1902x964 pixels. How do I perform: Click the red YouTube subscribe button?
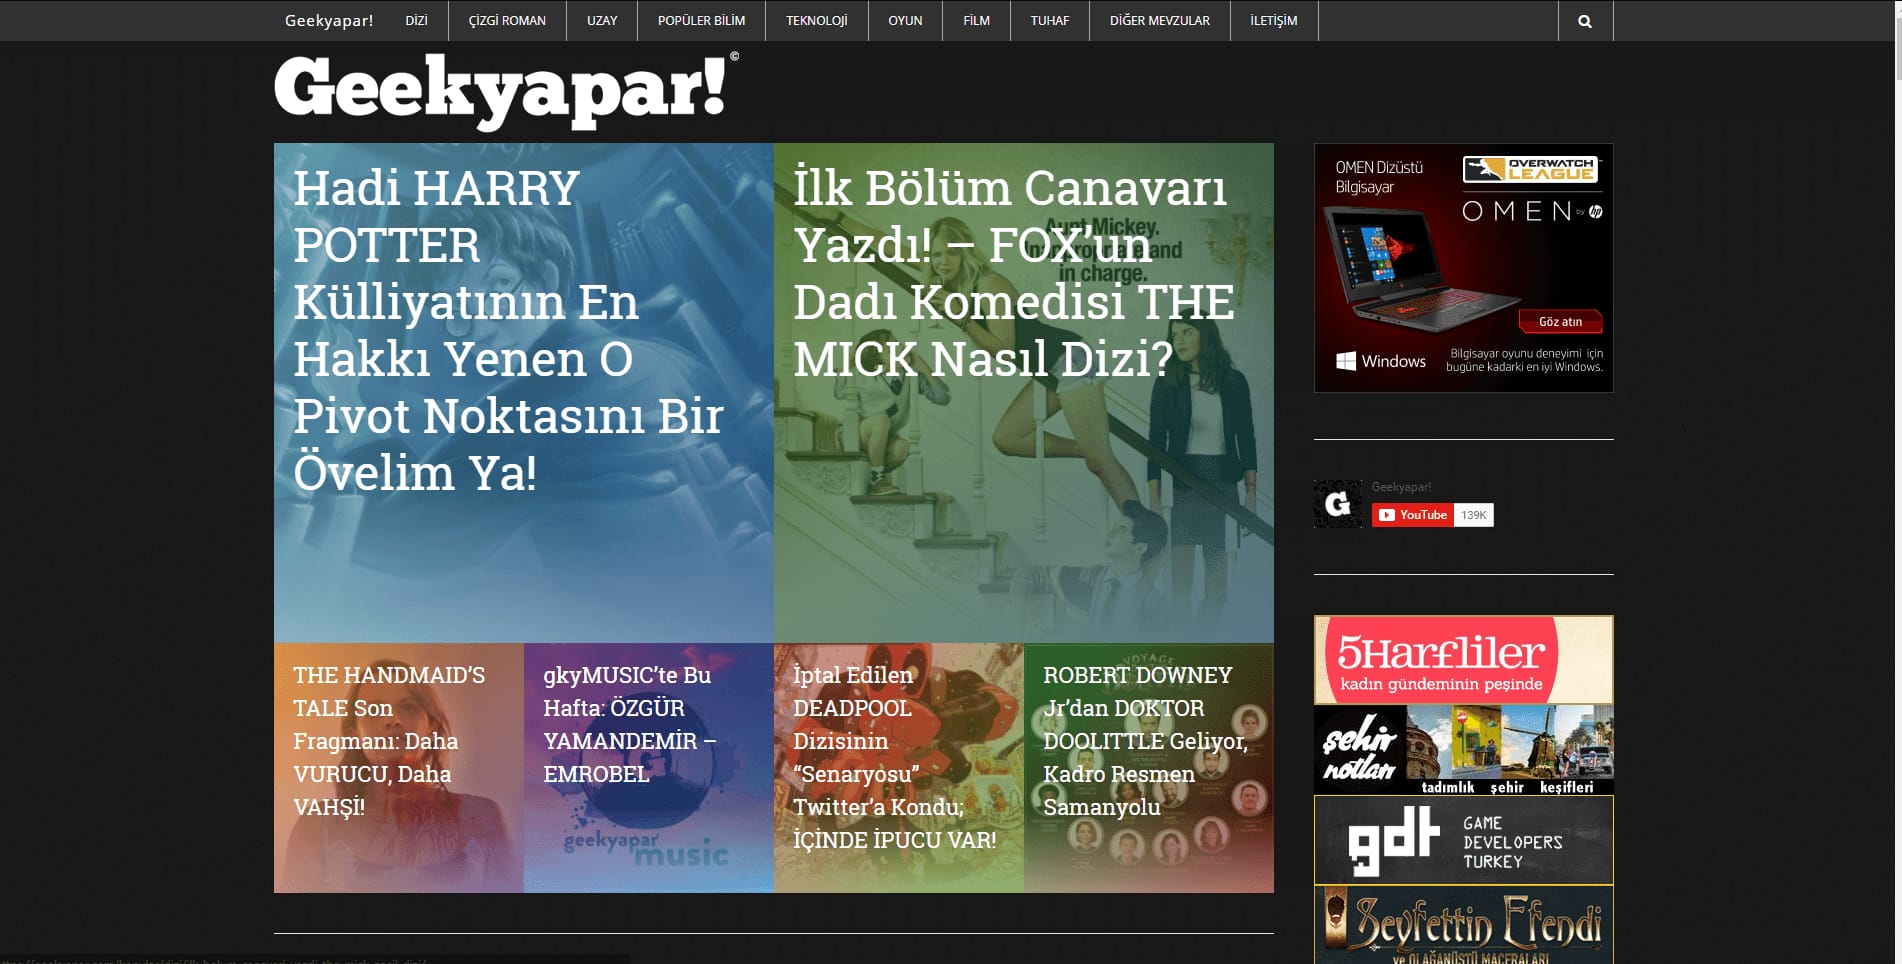tap(1412, 515)
